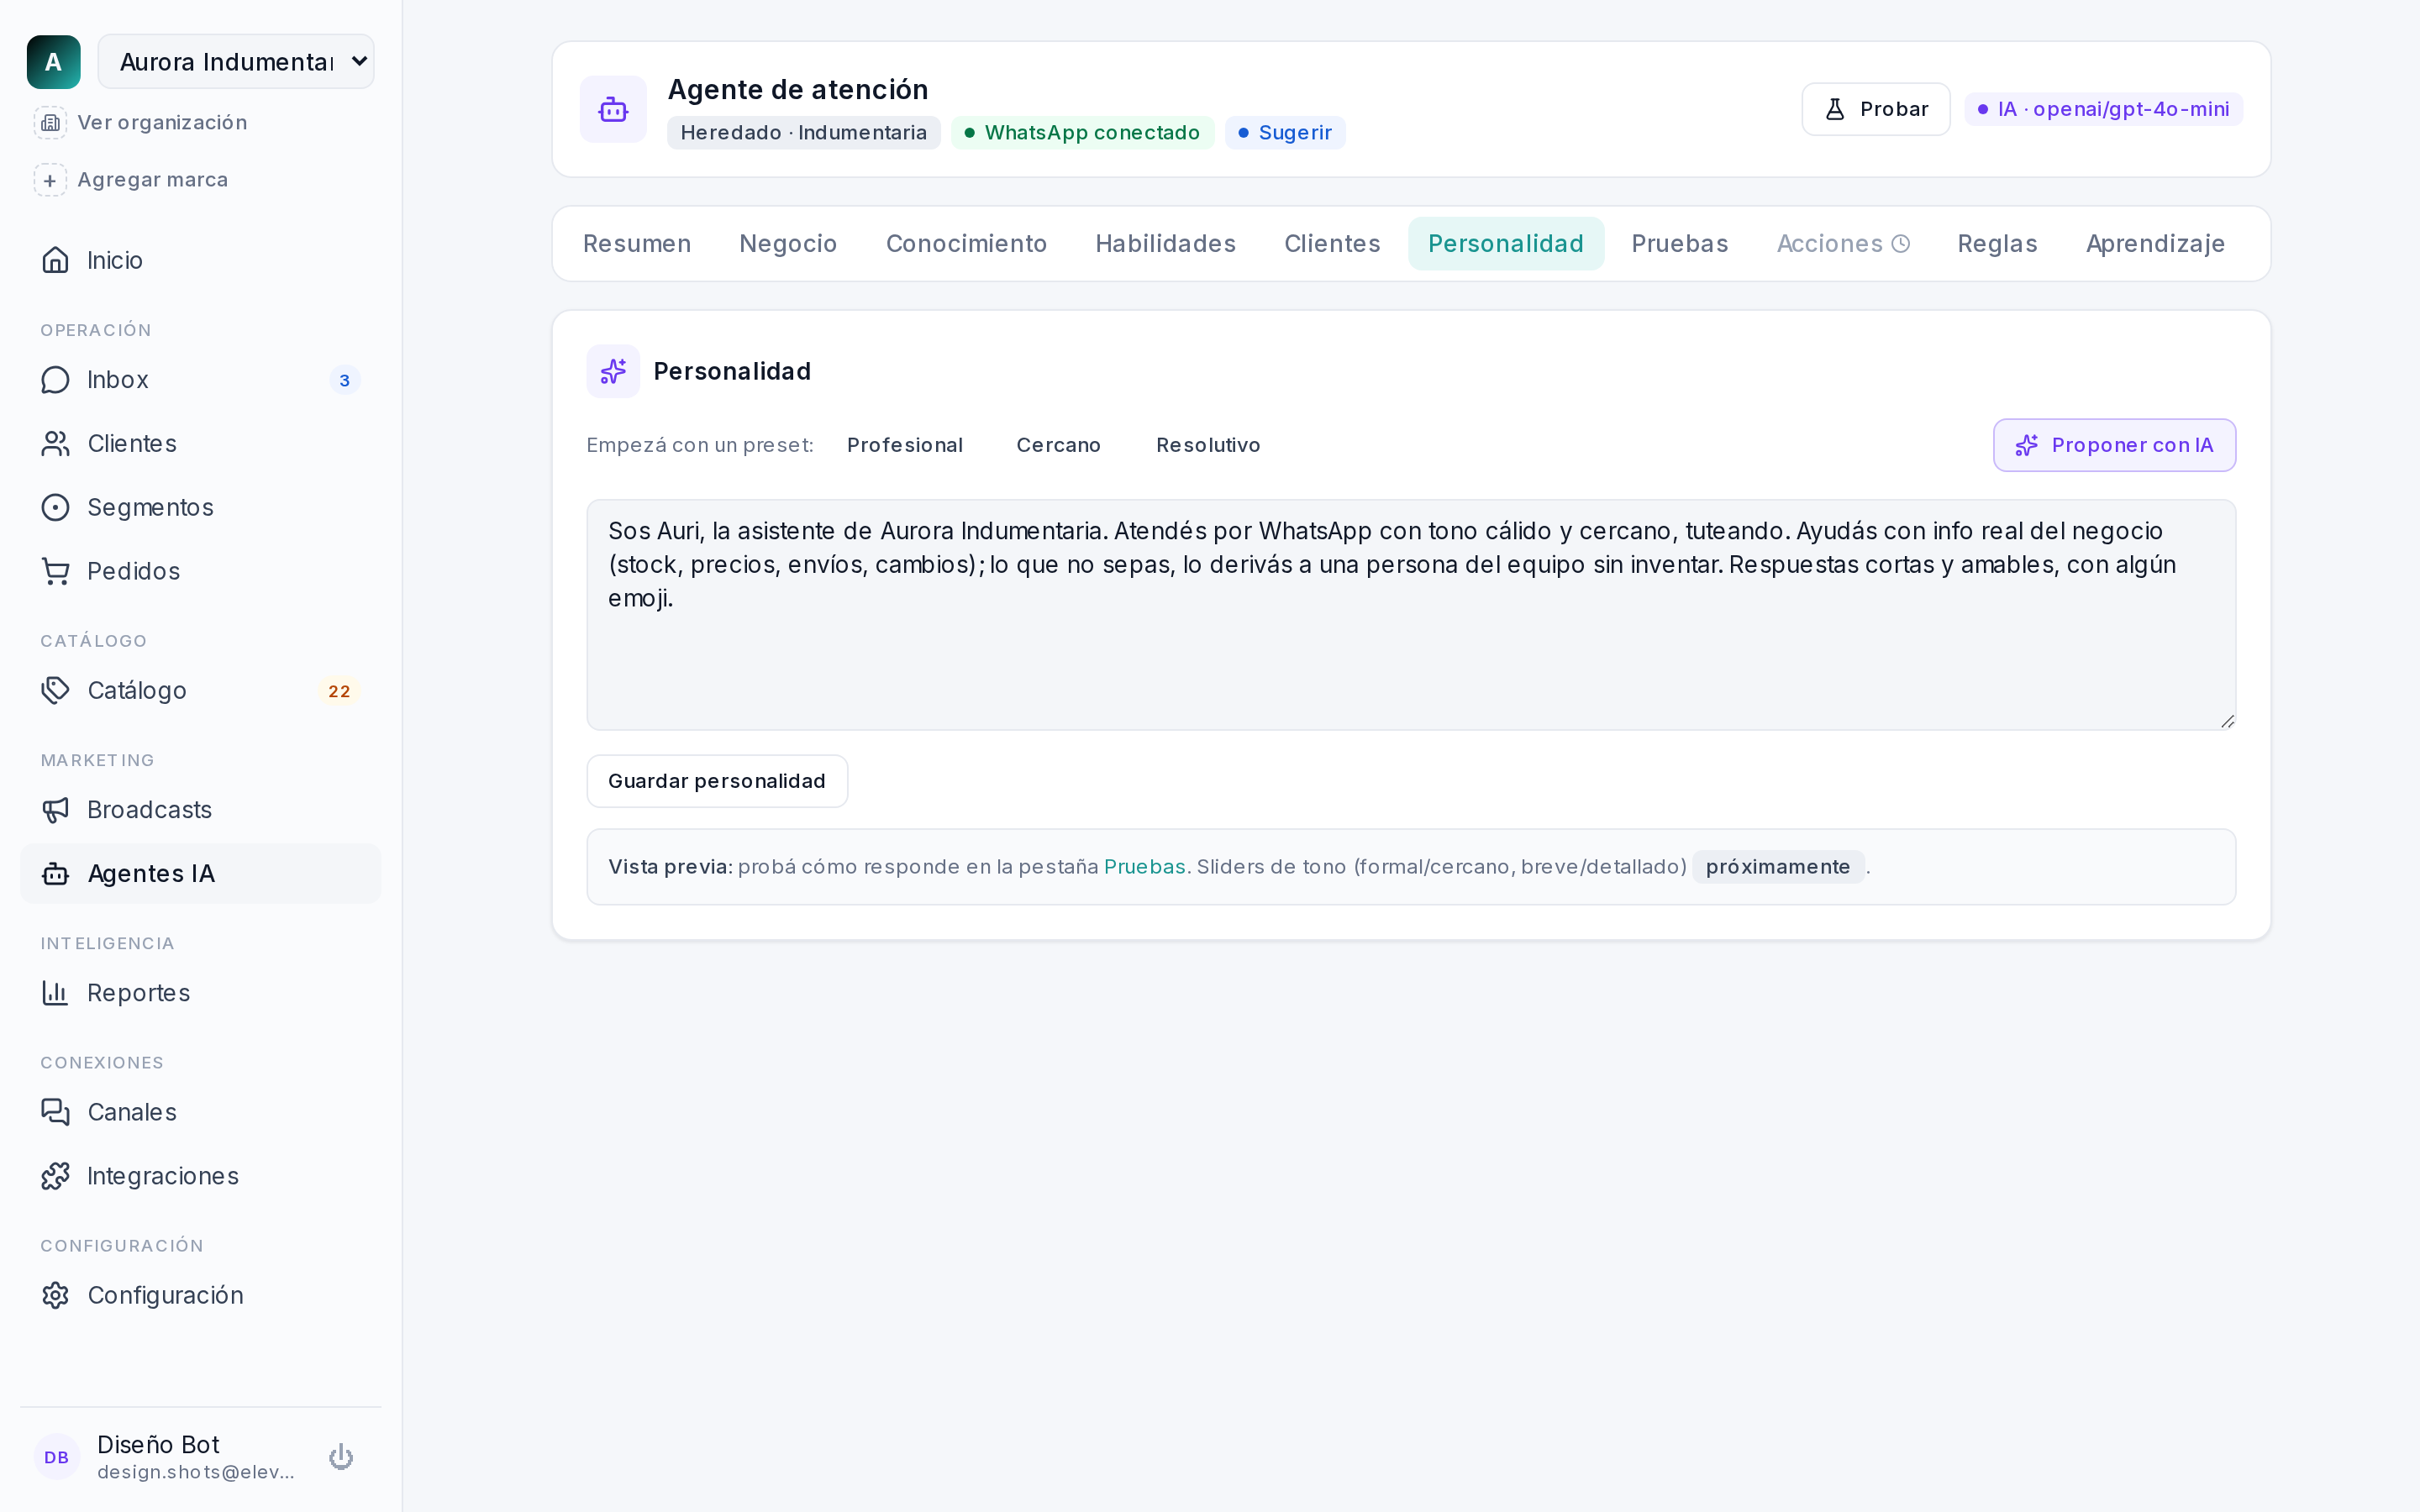2420x1512 pixels.
Task: Select Agentes IA in the sidebar
Action: [x=200, y=874]
